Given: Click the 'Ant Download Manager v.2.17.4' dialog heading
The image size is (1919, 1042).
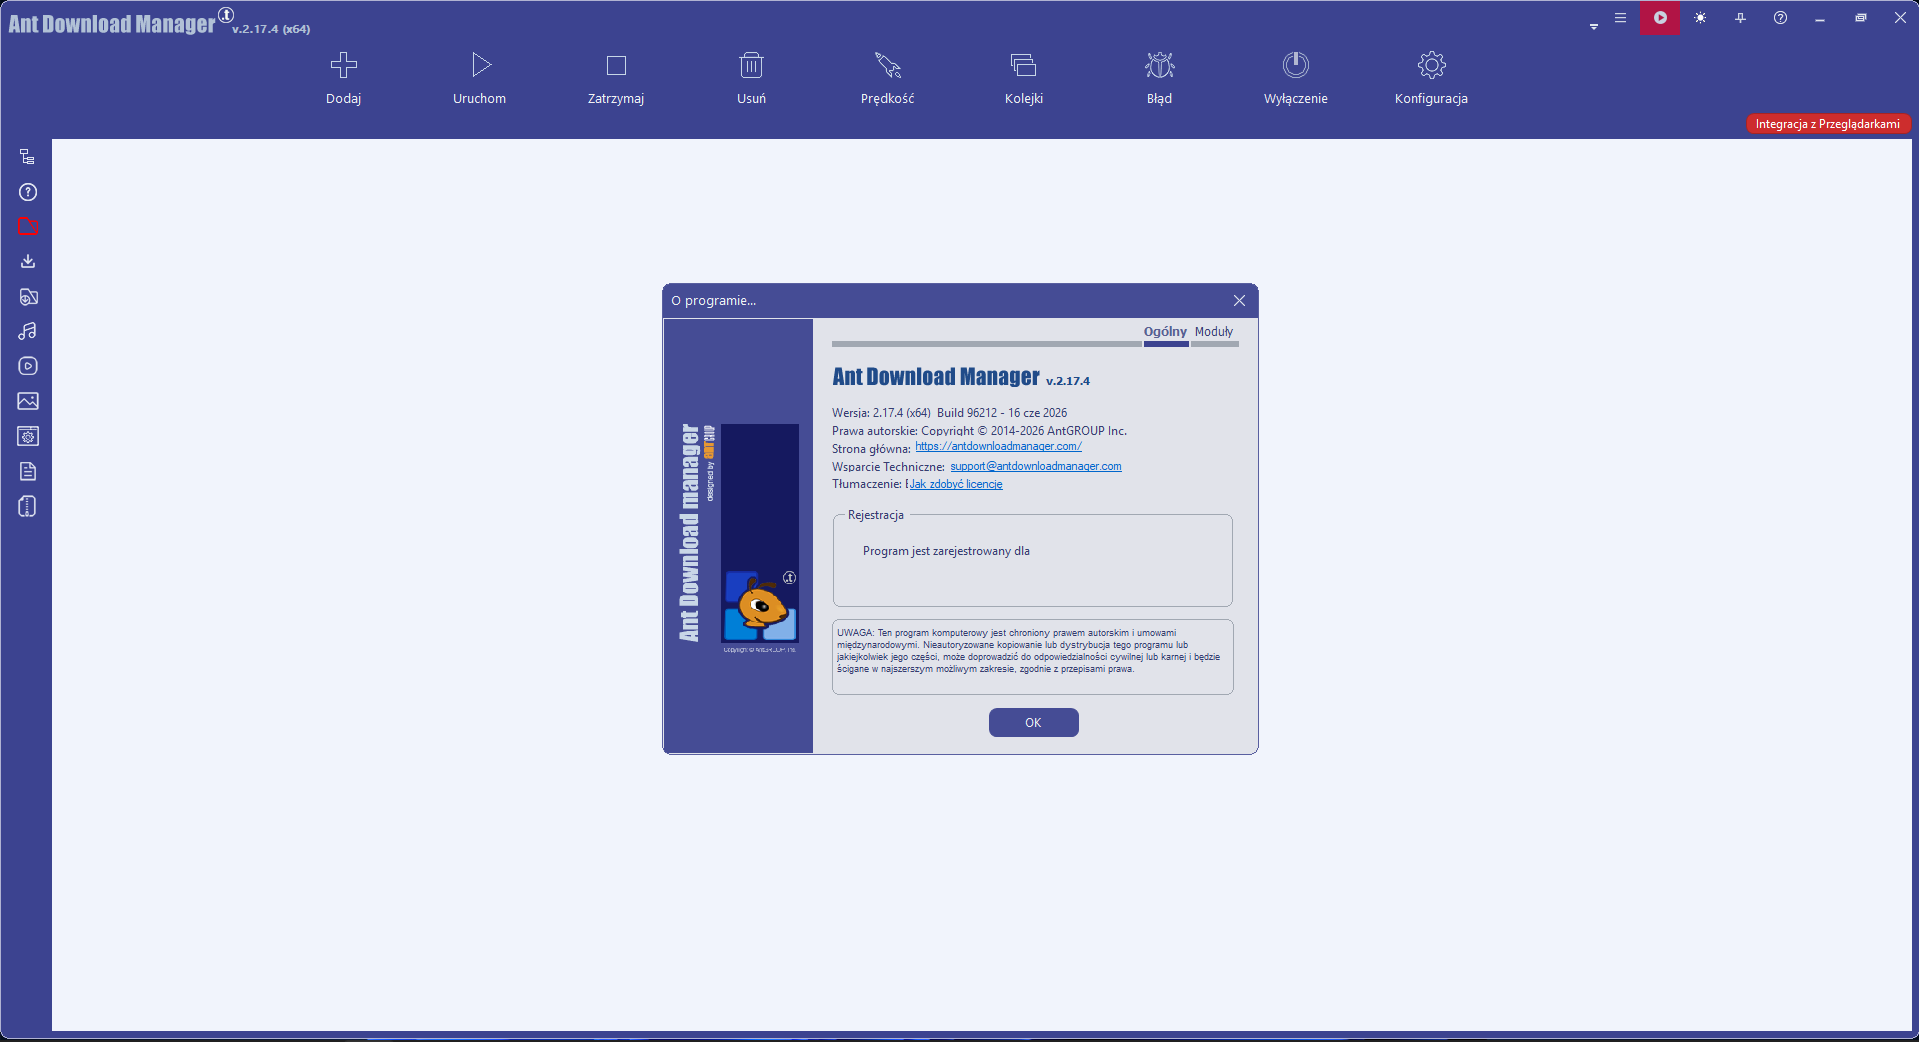Looking at the screenshot, I should coord(961,377).
